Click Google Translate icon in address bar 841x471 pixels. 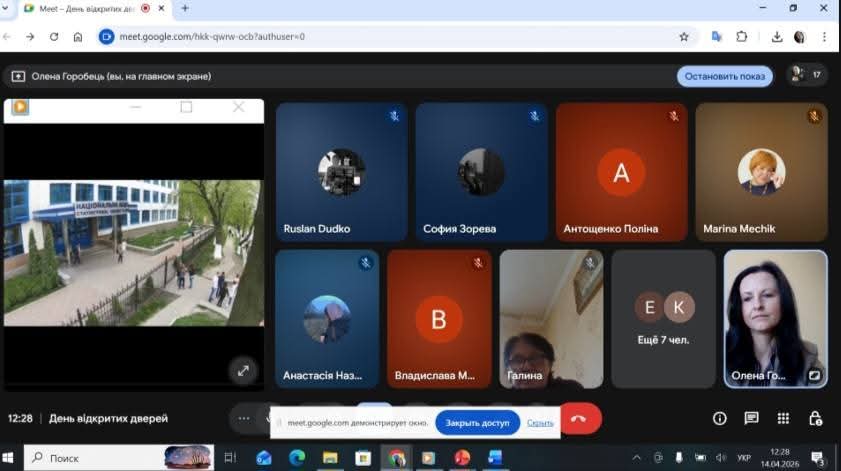[x=716, y=37]
